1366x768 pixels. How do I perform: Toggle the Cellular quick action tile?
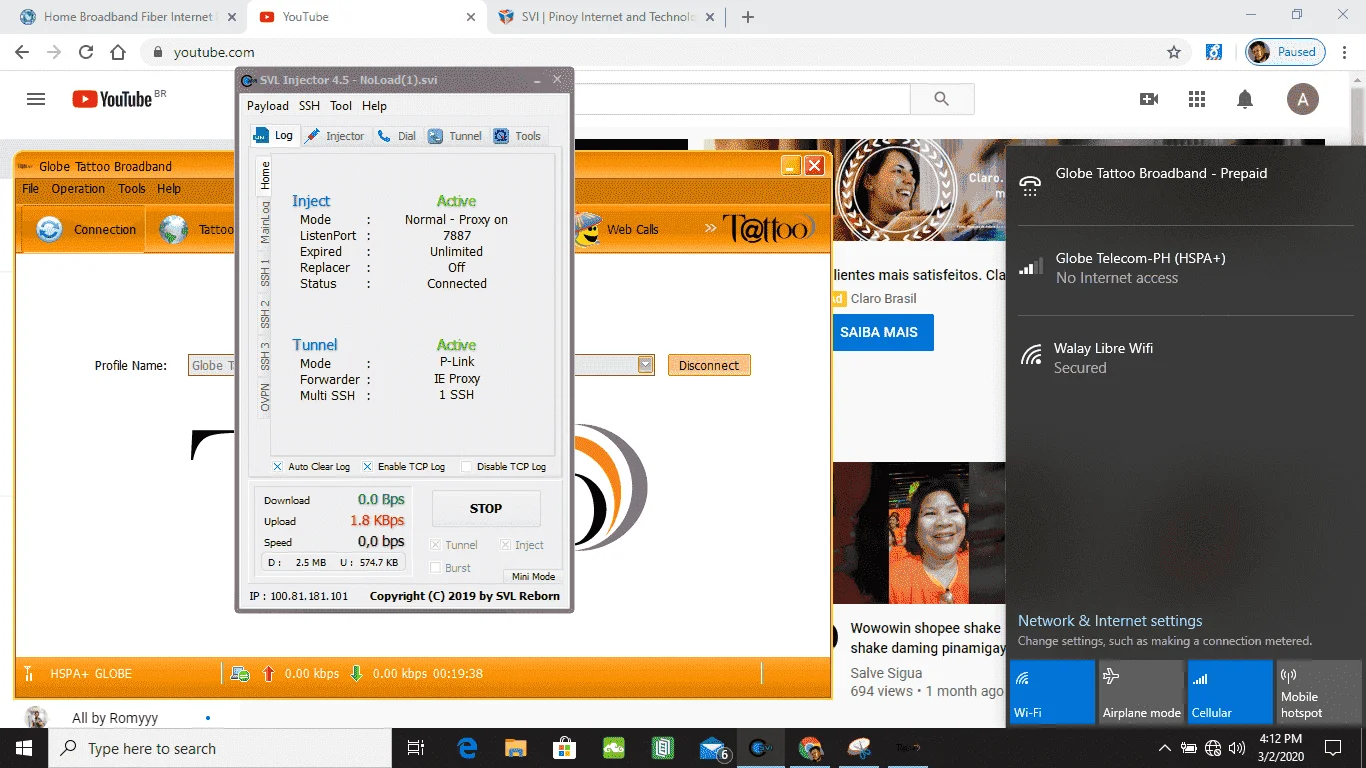pyautogui.click(x=1230, y=691)
